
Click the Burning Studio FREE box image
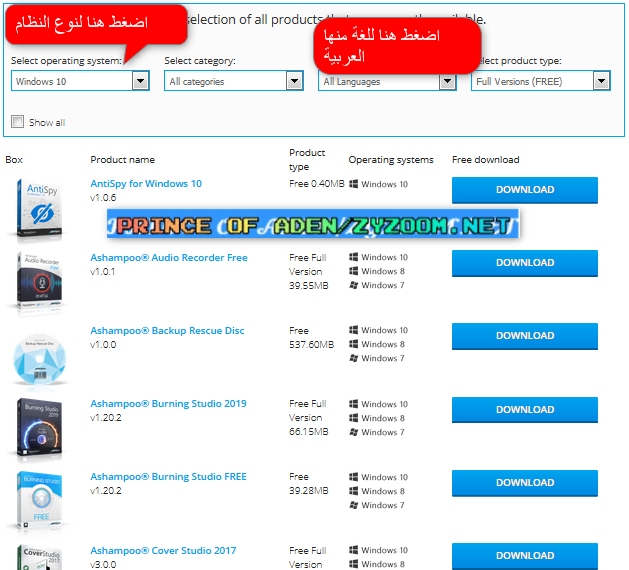39,501
